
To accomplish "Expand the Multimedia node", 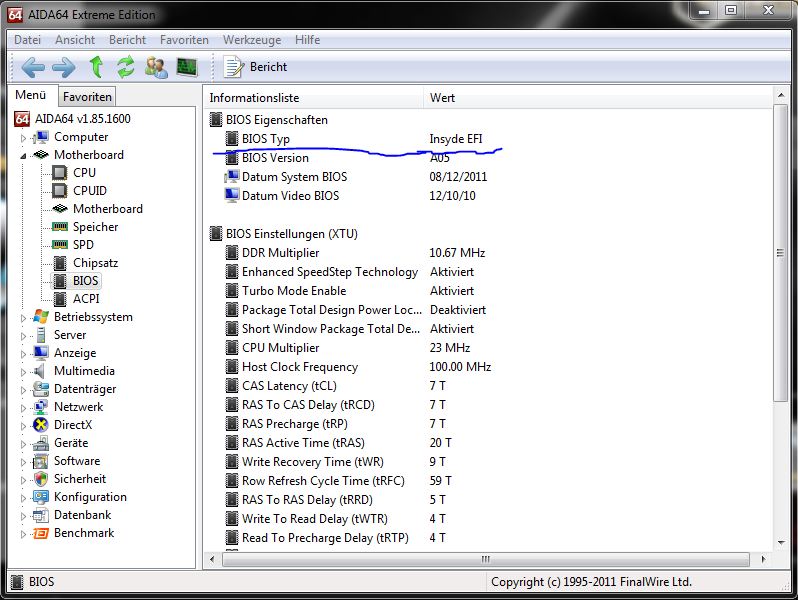I will tap(23, 372).
